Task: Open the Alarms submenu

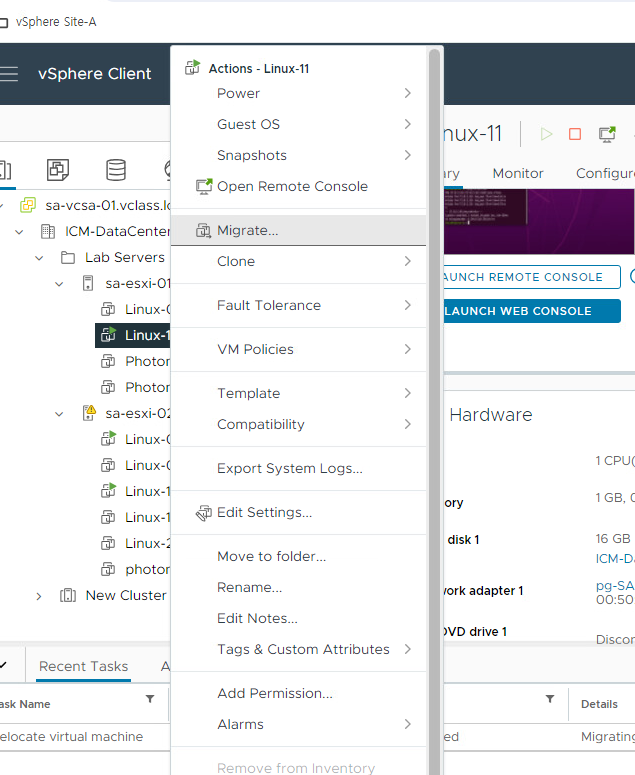Action: pyautogui.click(x=298, y=724)
